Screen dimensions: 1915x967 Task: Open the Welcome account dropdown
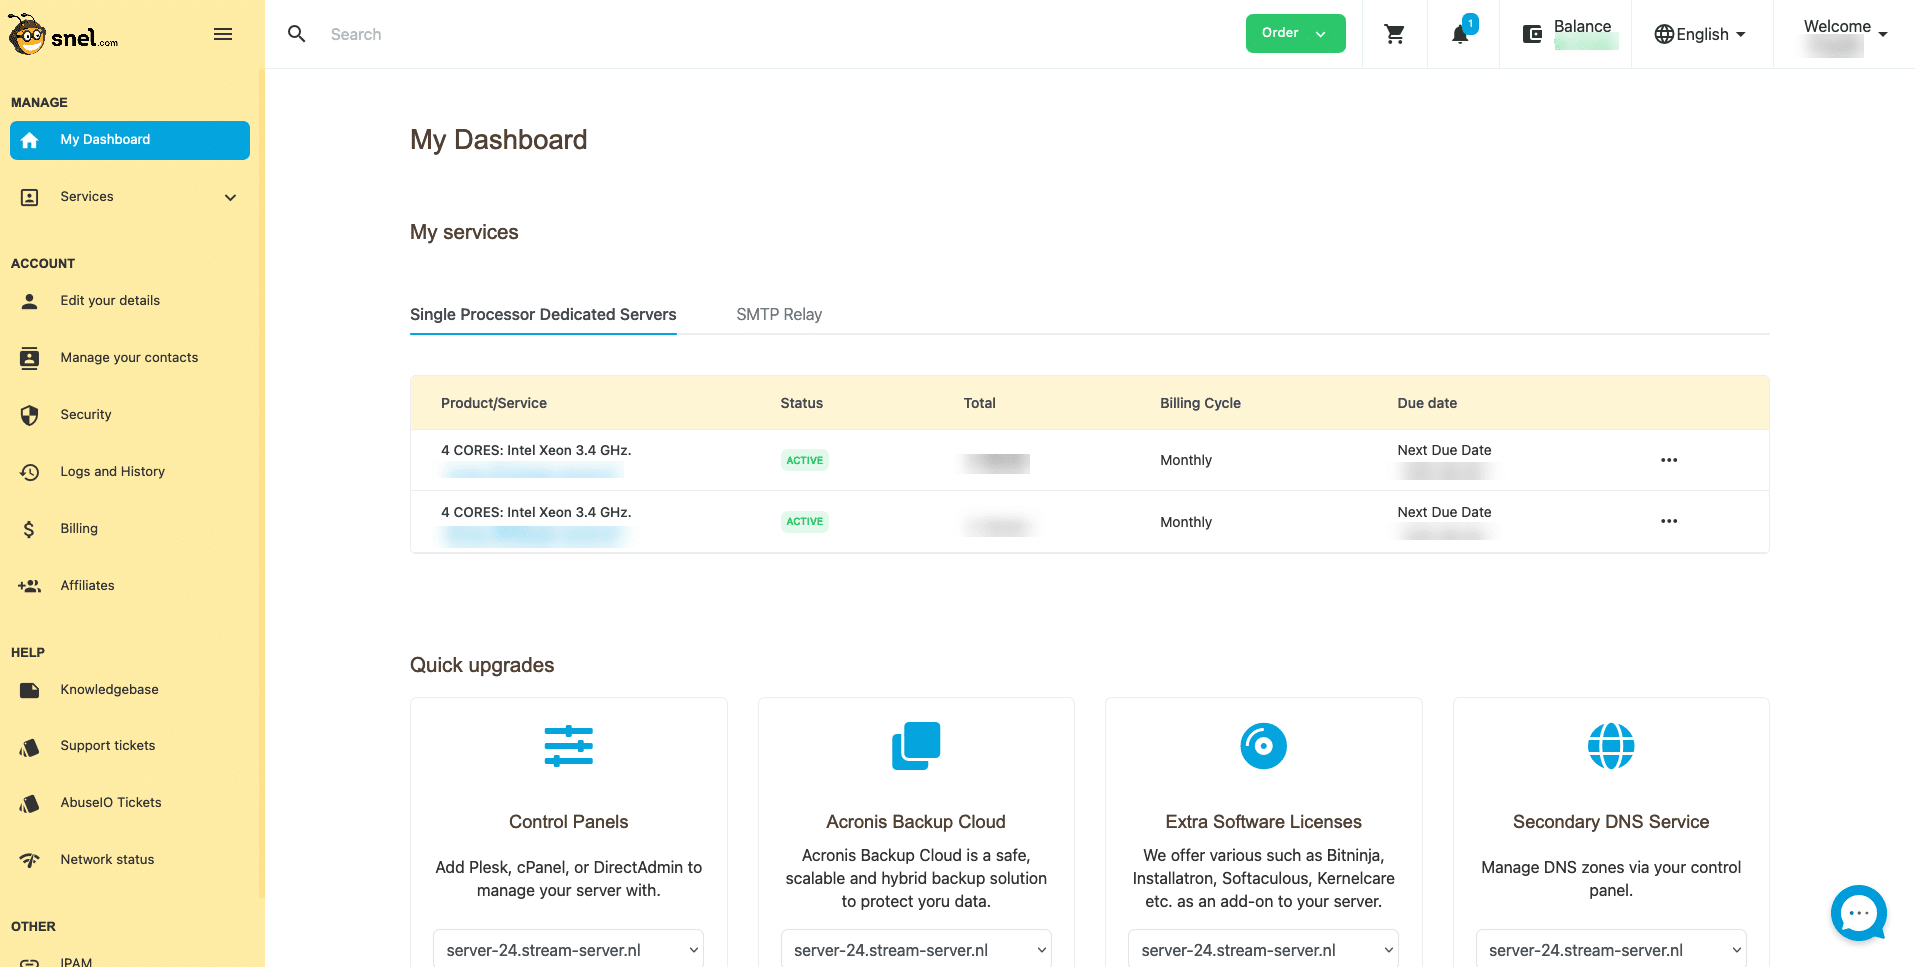[x=1846, y=34]
